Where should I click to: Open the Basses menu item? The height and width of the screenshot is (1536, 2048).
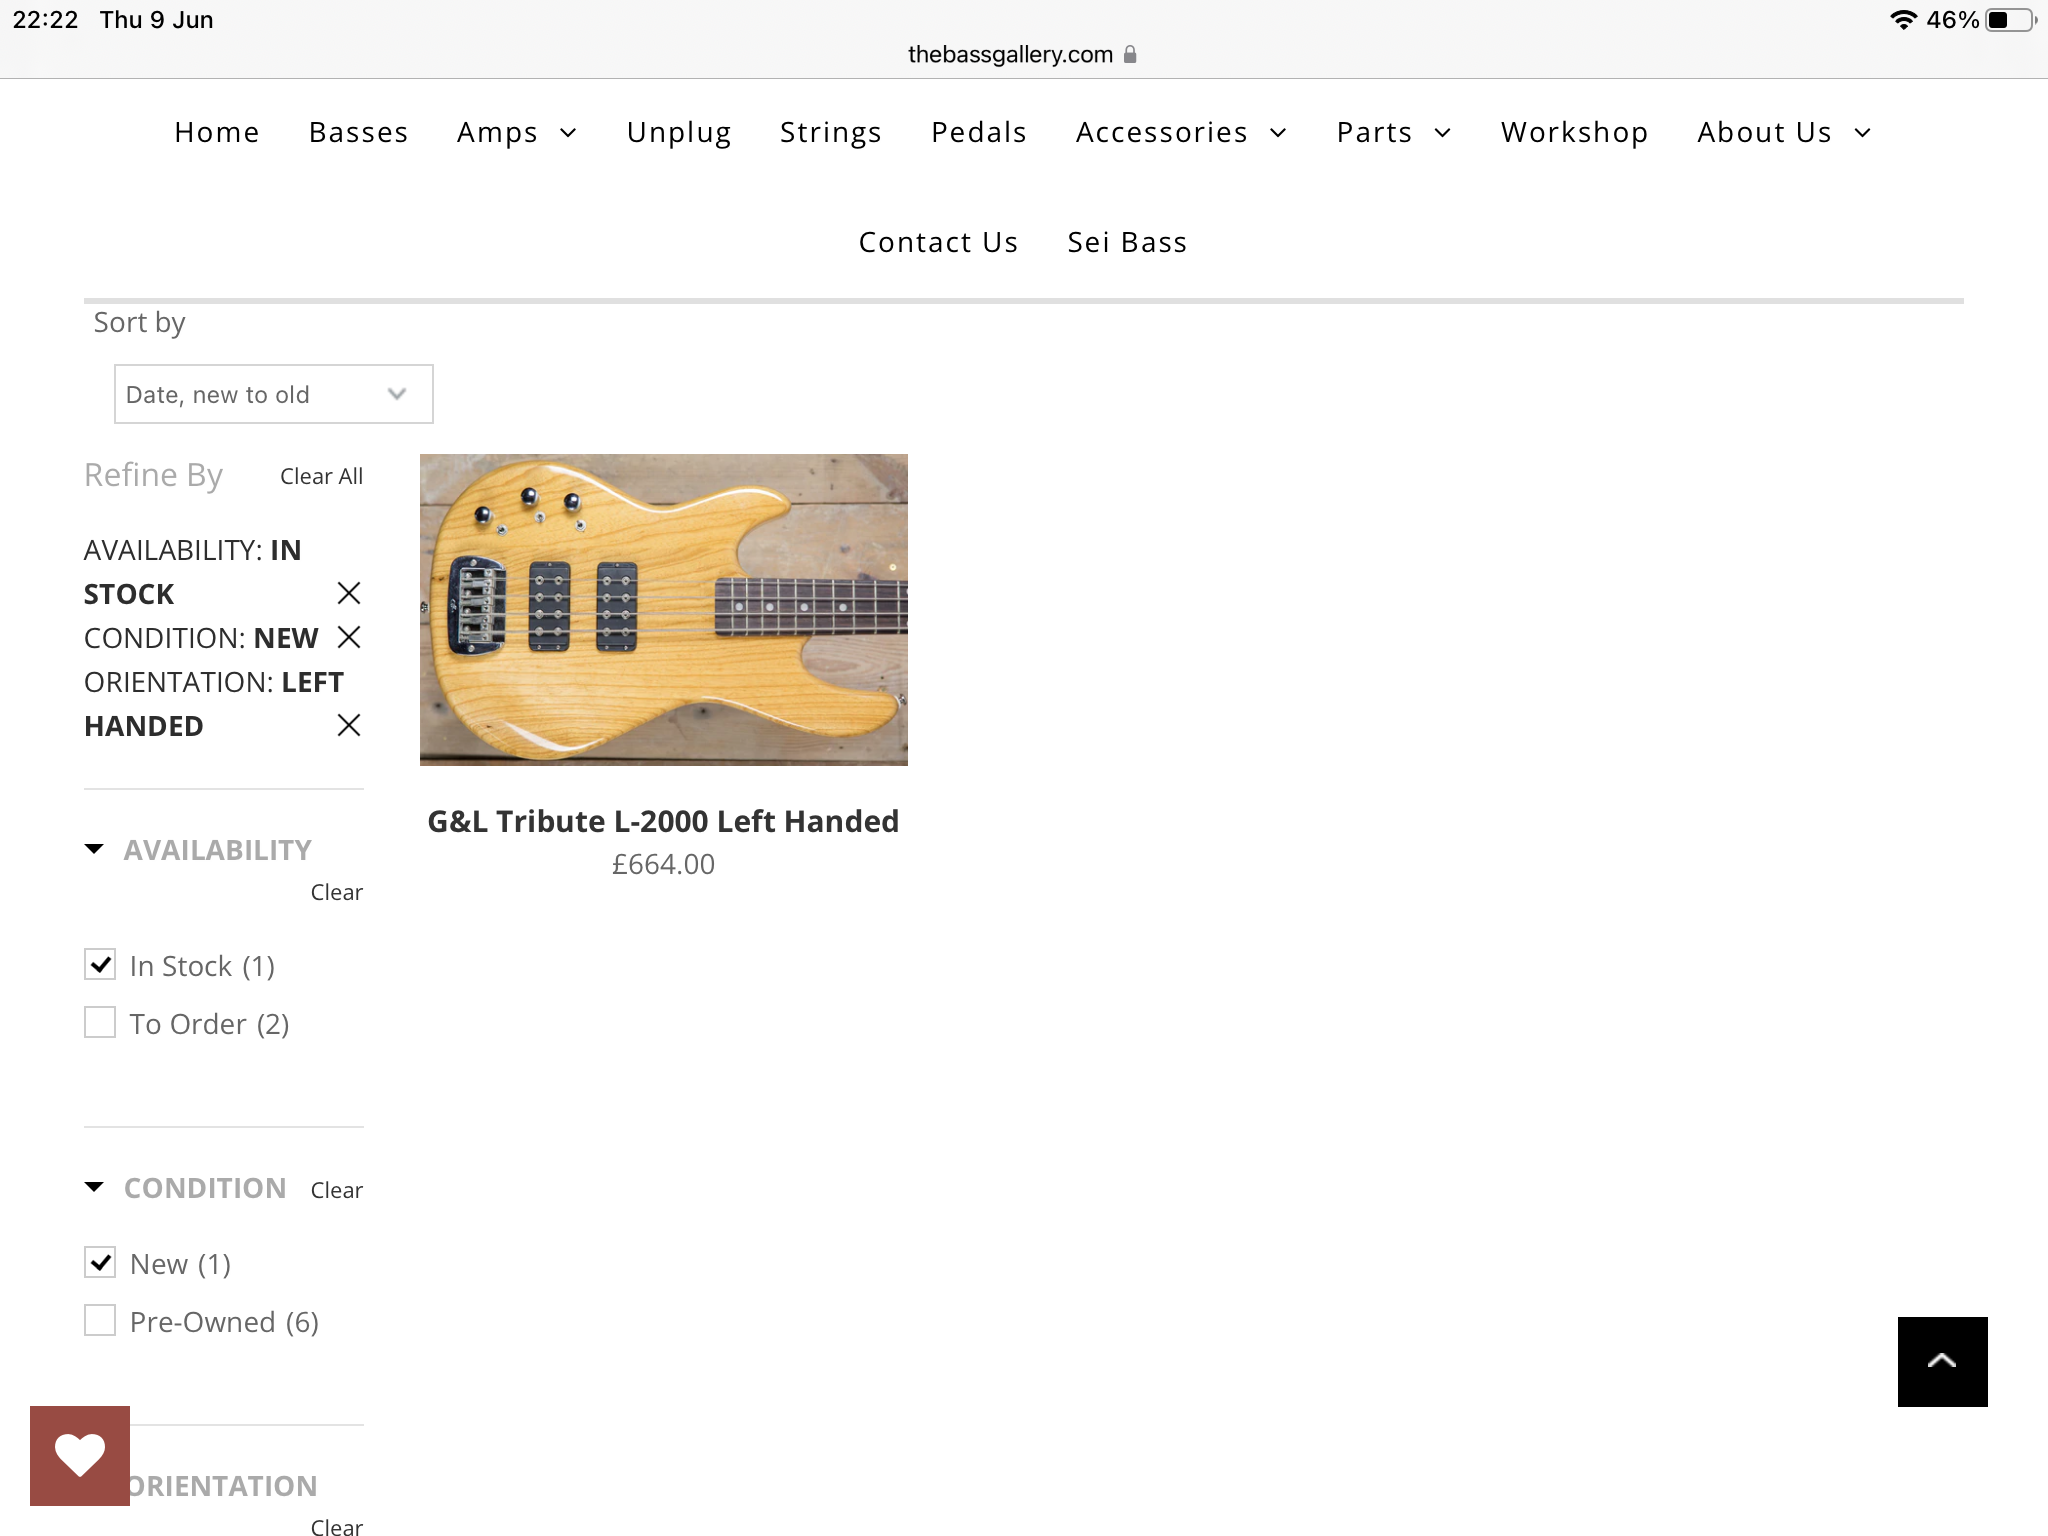[x=359, y=132]
